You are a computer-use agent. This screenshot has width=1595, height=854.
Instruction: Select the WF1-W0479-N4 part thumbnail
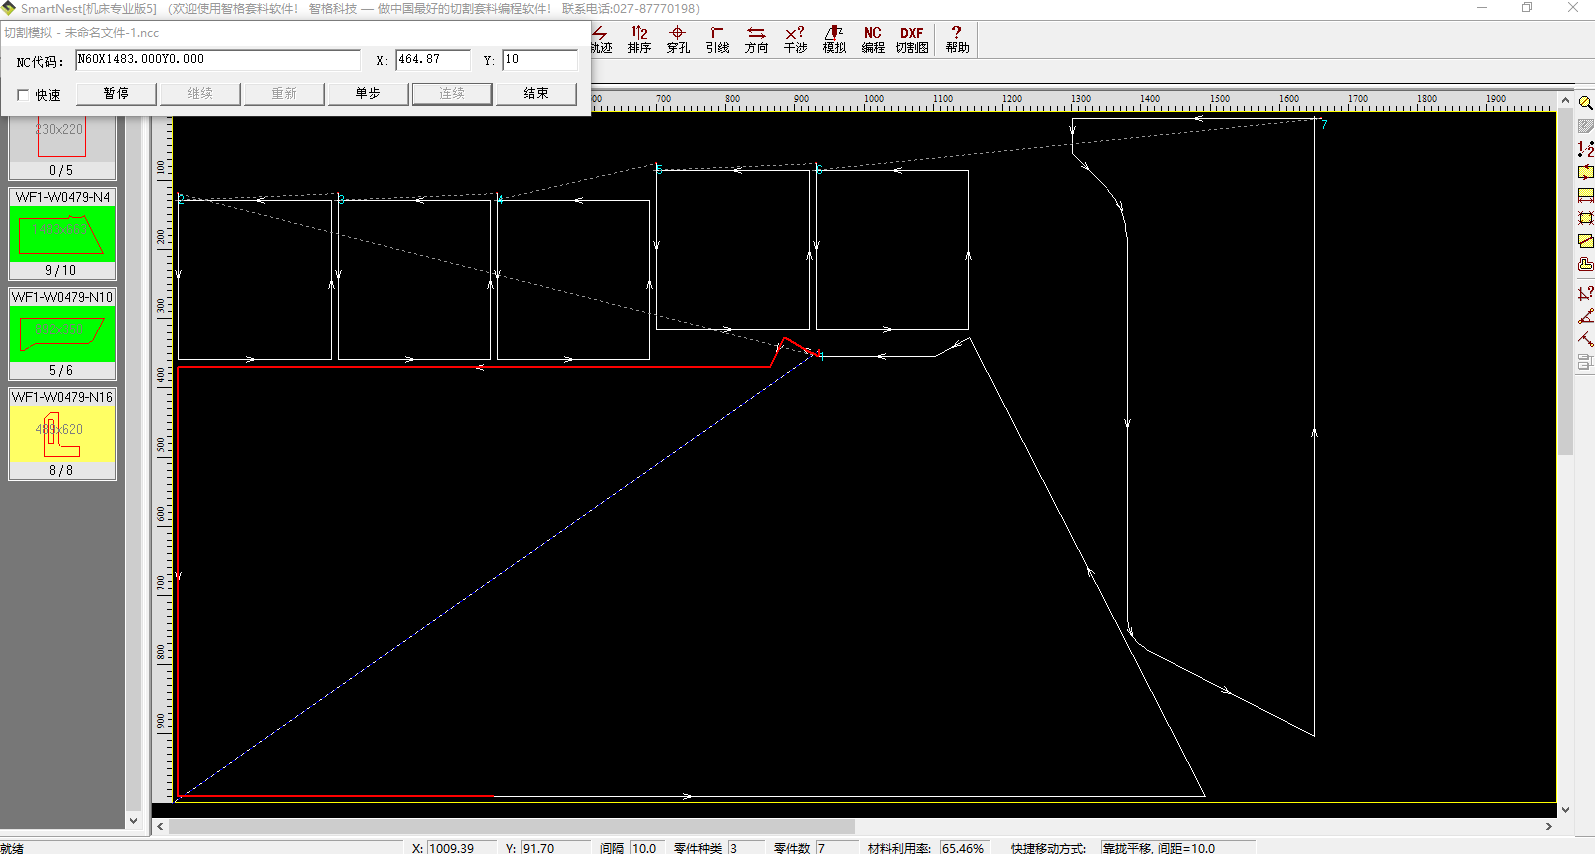tap(62, 234)
